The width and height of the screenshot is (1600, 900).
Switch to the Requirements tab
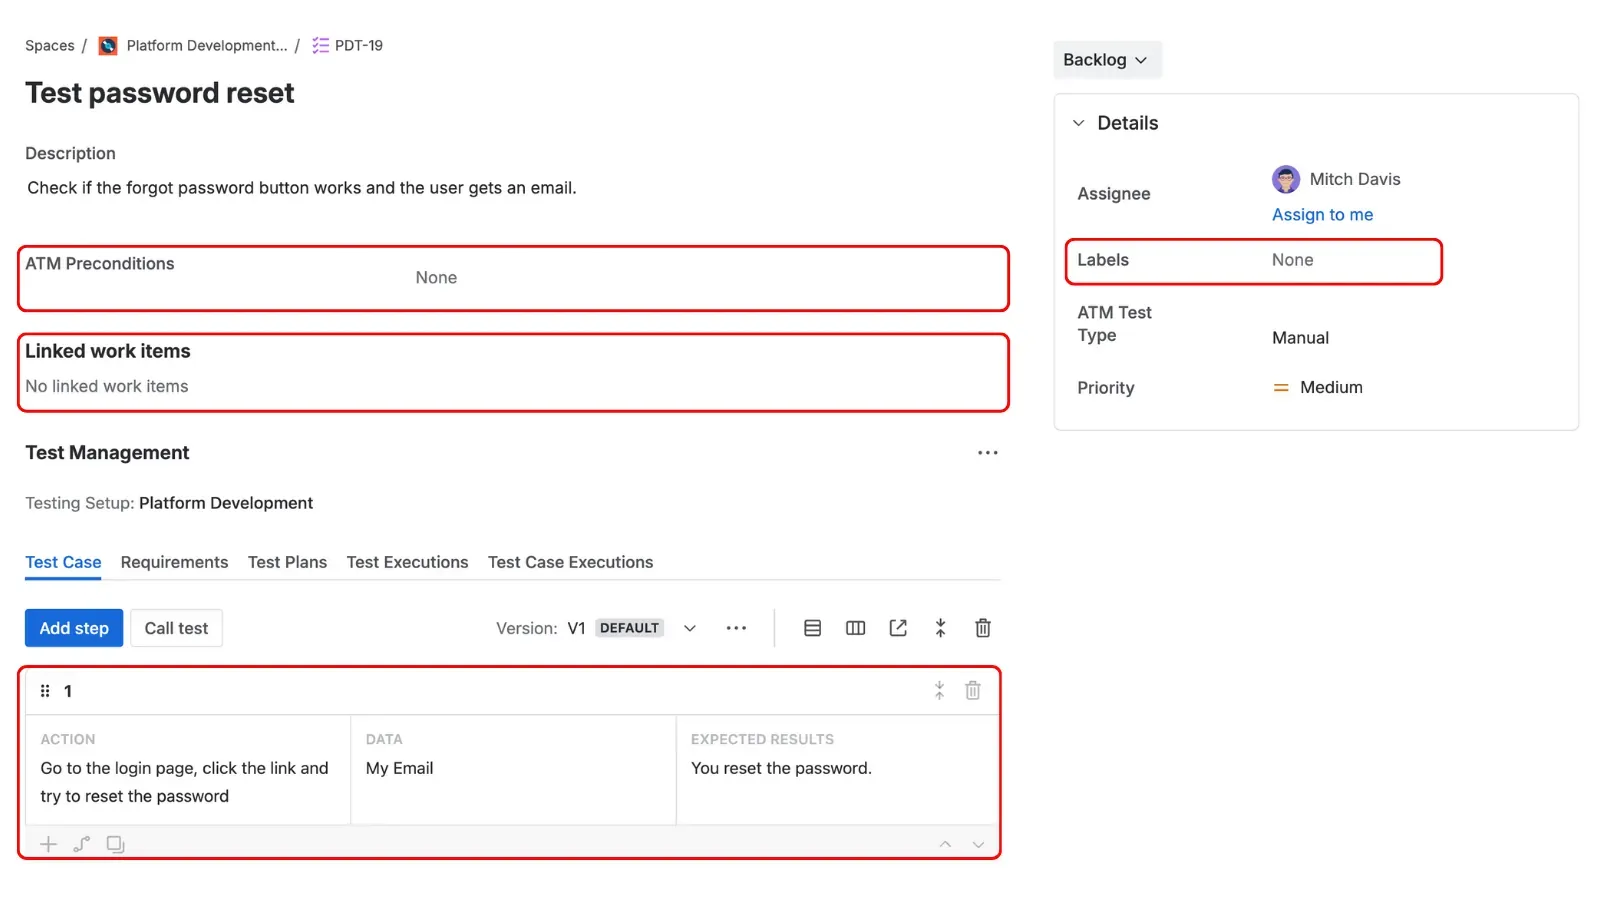point(174,562)
